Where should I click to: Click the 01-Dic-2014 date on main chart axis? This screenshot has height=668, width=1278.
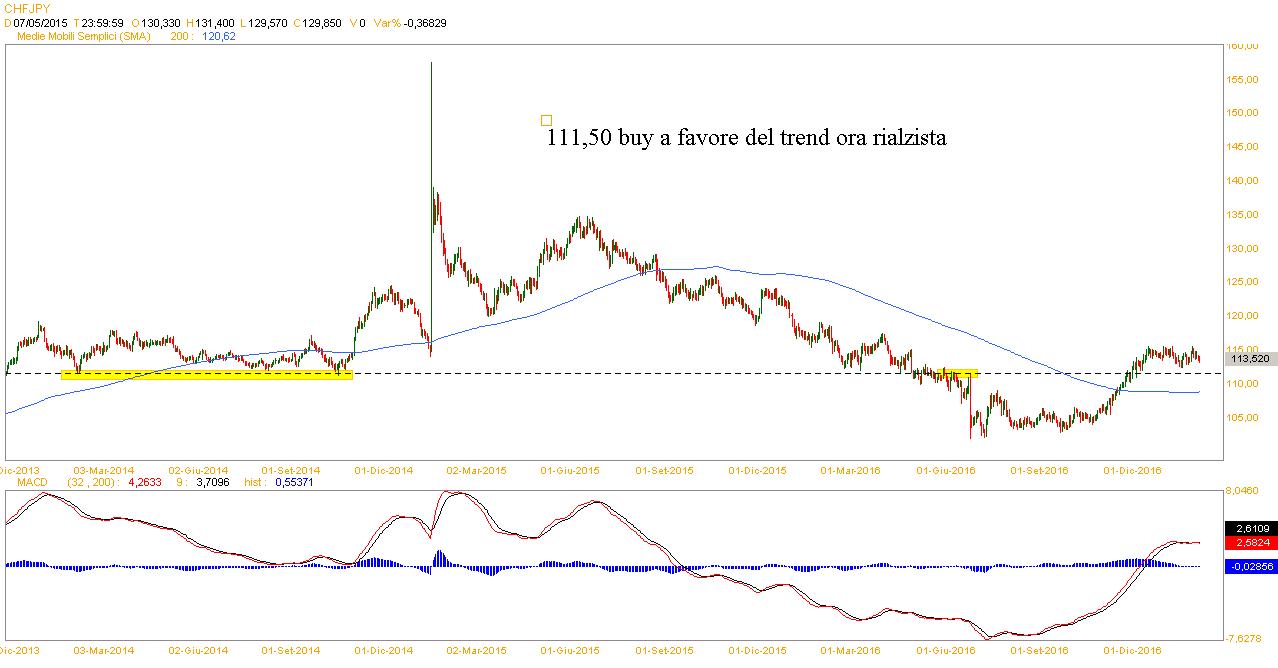(385, 469)
